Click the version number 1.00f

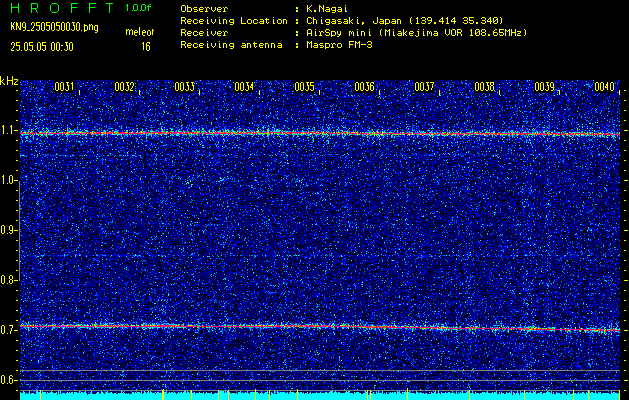[138, 8]
